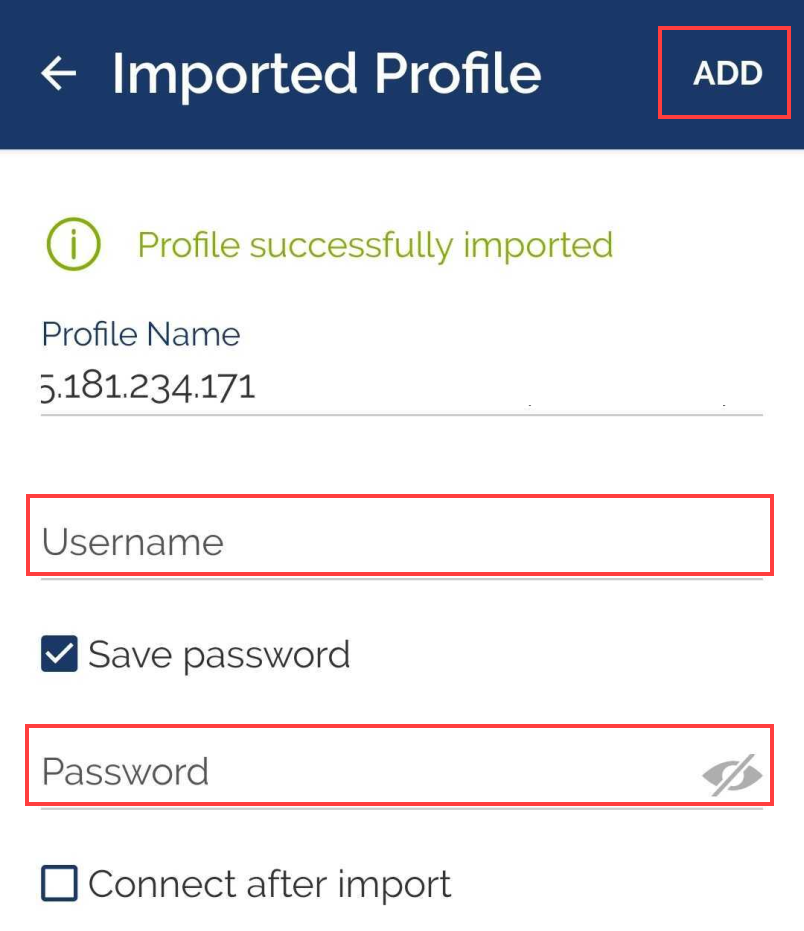The height and width of the screenshot is (931, 804).
Task: Uncheck the Save password checkbox
Action: click(x=60, y=655)
